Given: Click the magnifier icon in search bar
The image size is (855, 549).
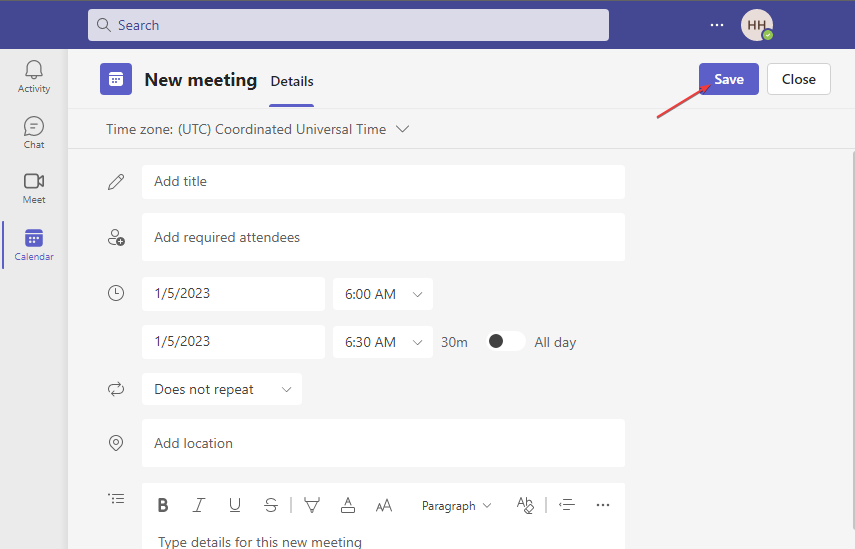Looking at the screenshot, I should (104, 25).
